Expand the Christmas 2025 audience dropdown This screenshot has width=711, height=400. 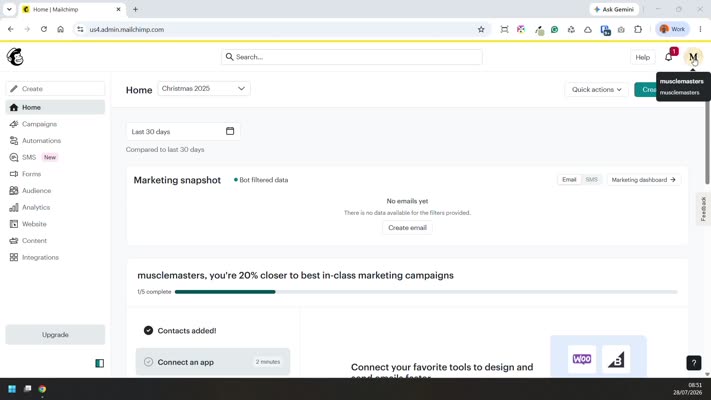204,88
